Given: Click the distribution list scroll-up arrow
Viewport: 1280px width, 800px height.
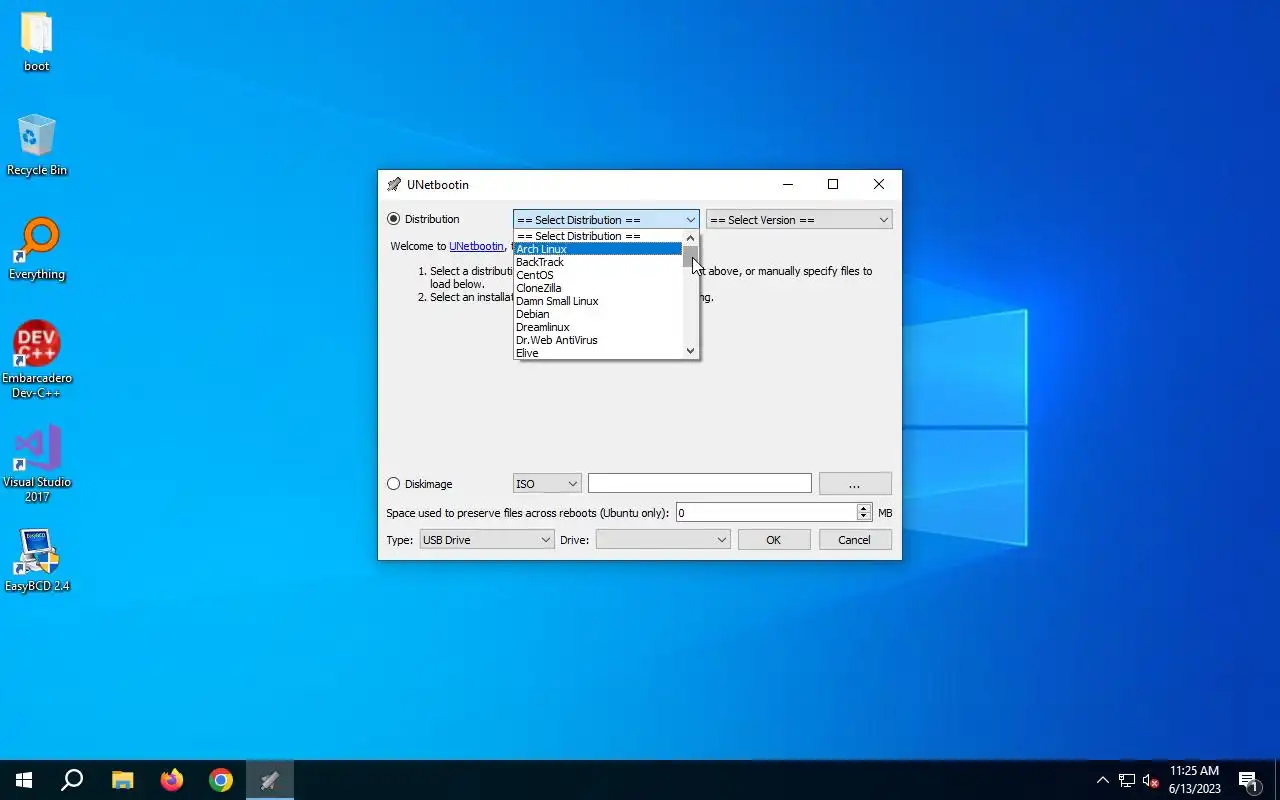Looking at the screenshot, I should pos(690,238).
